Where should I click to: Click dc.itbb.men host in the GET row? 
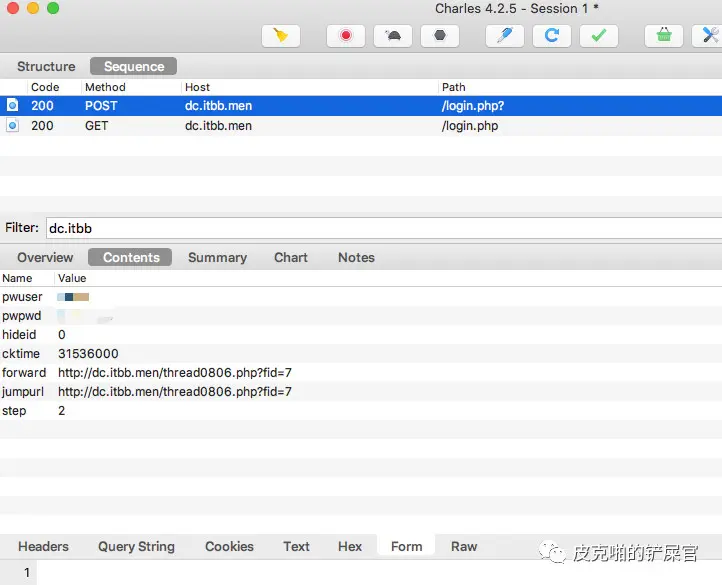pos(218,125)
